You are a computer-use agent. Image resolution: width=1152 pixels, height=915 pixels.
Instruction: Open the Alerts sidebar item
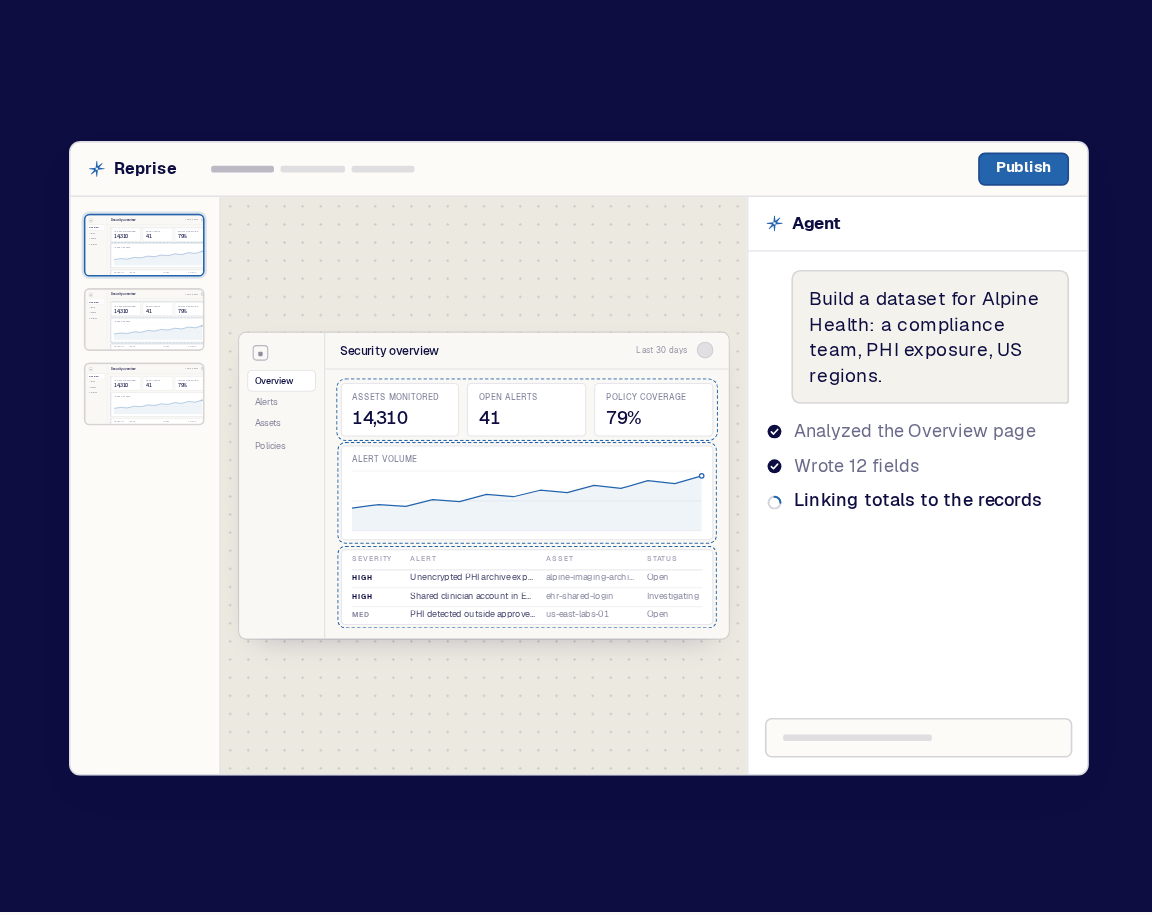coord(267,402)
